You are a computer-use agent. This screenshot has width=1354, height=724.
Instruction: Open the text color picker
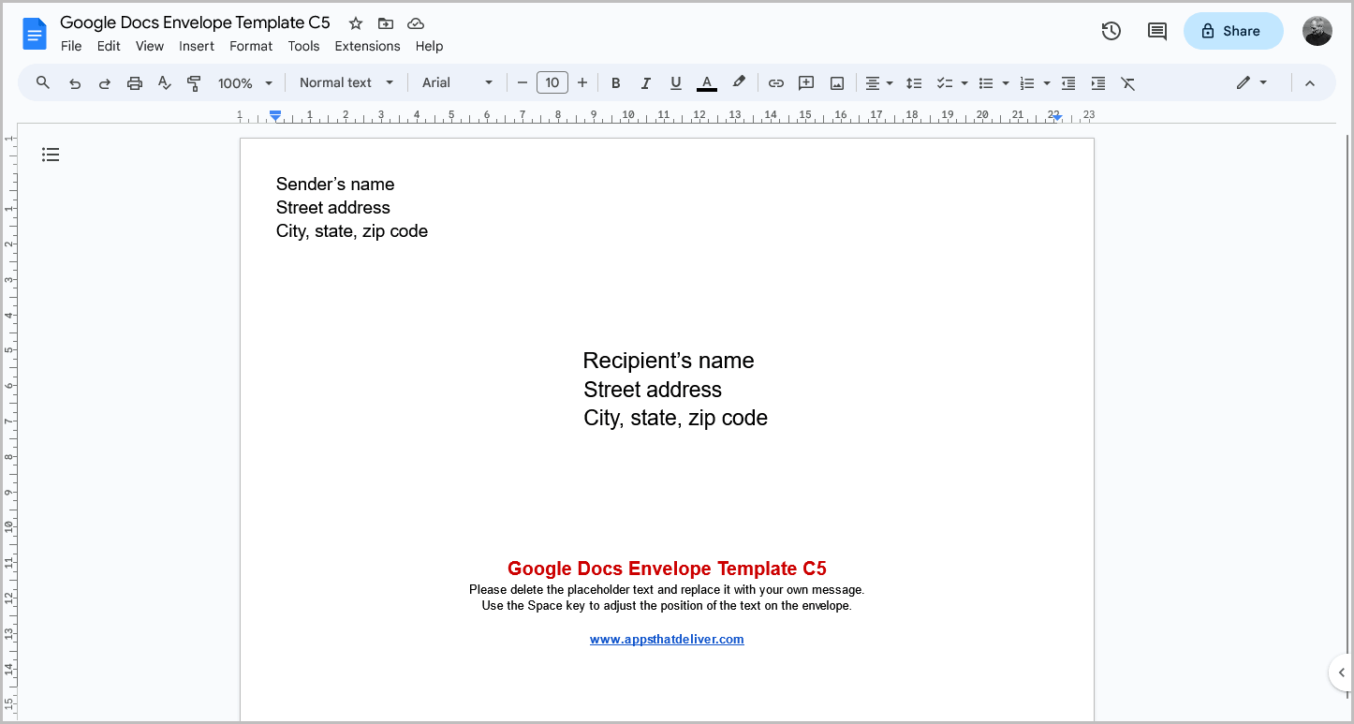(707, 83)
